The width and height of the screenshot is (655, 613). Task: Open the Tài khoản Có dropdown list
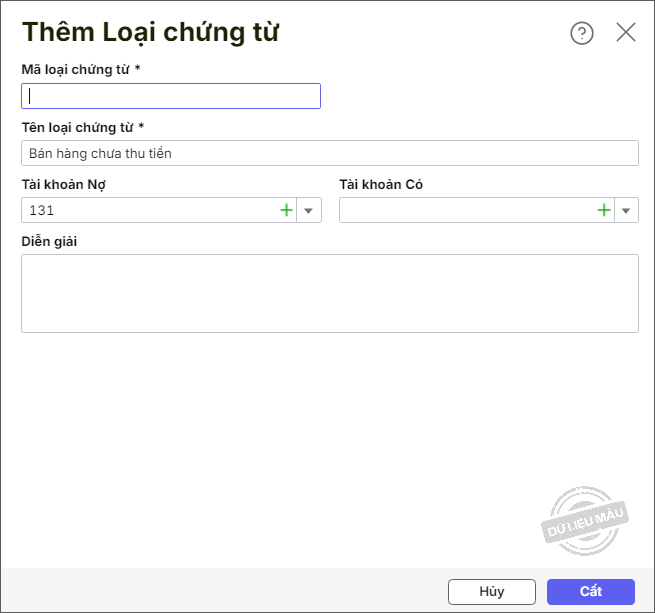(x=627, y=210)
